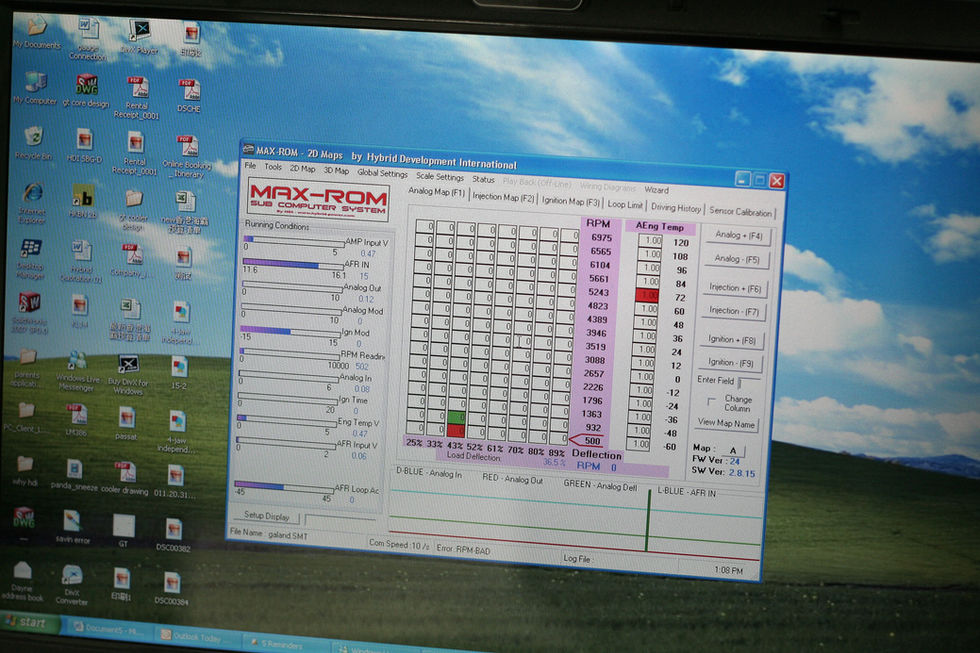This screenshot has width=980, height=653.
Task: Open the 2D Map menu
Action: pyautogui.click(x=302, y=169)
